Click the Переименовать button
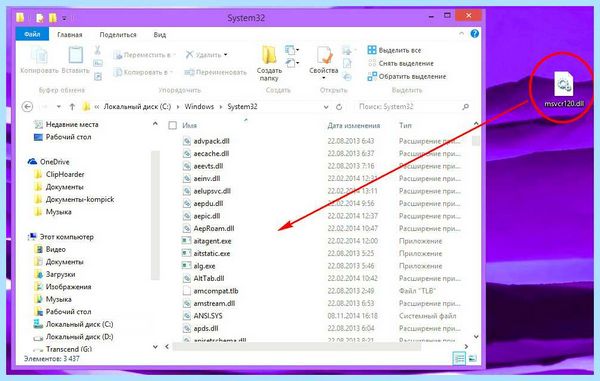 [x=215, y=72]
